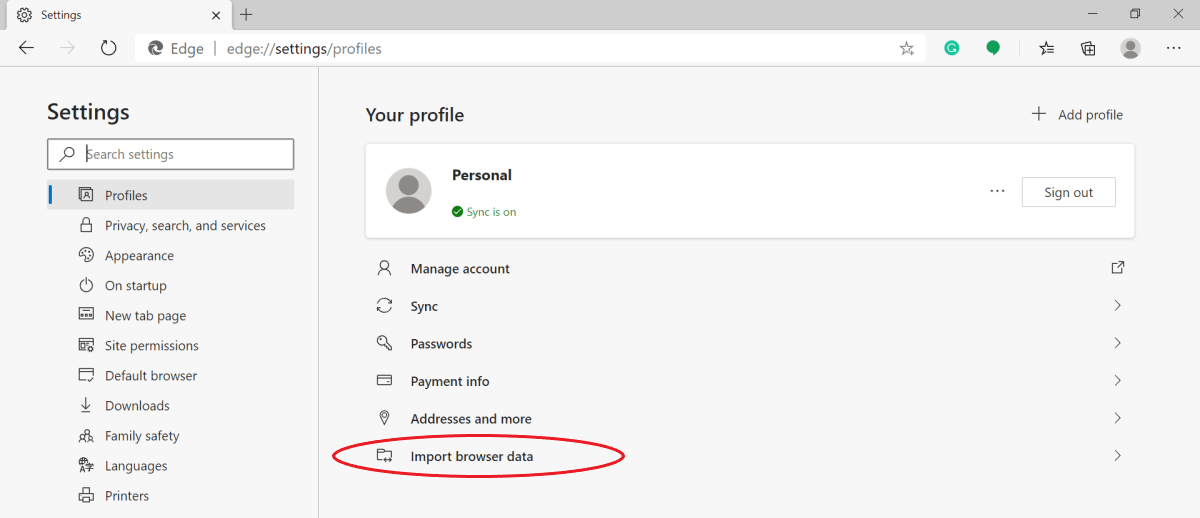Viewport: 1200px width, 518px height.
Task: Open the Settings and more ellipsis menu
Action: (x=1174, y=48)
